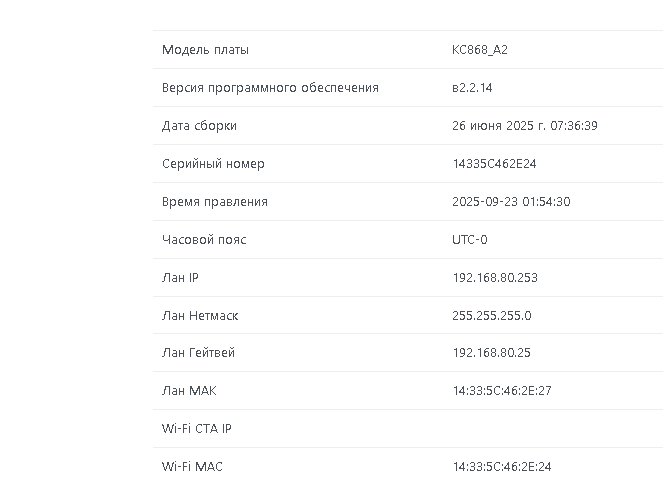
Task: Click the "Дата сборки" label
Action: tap(199, 126)
